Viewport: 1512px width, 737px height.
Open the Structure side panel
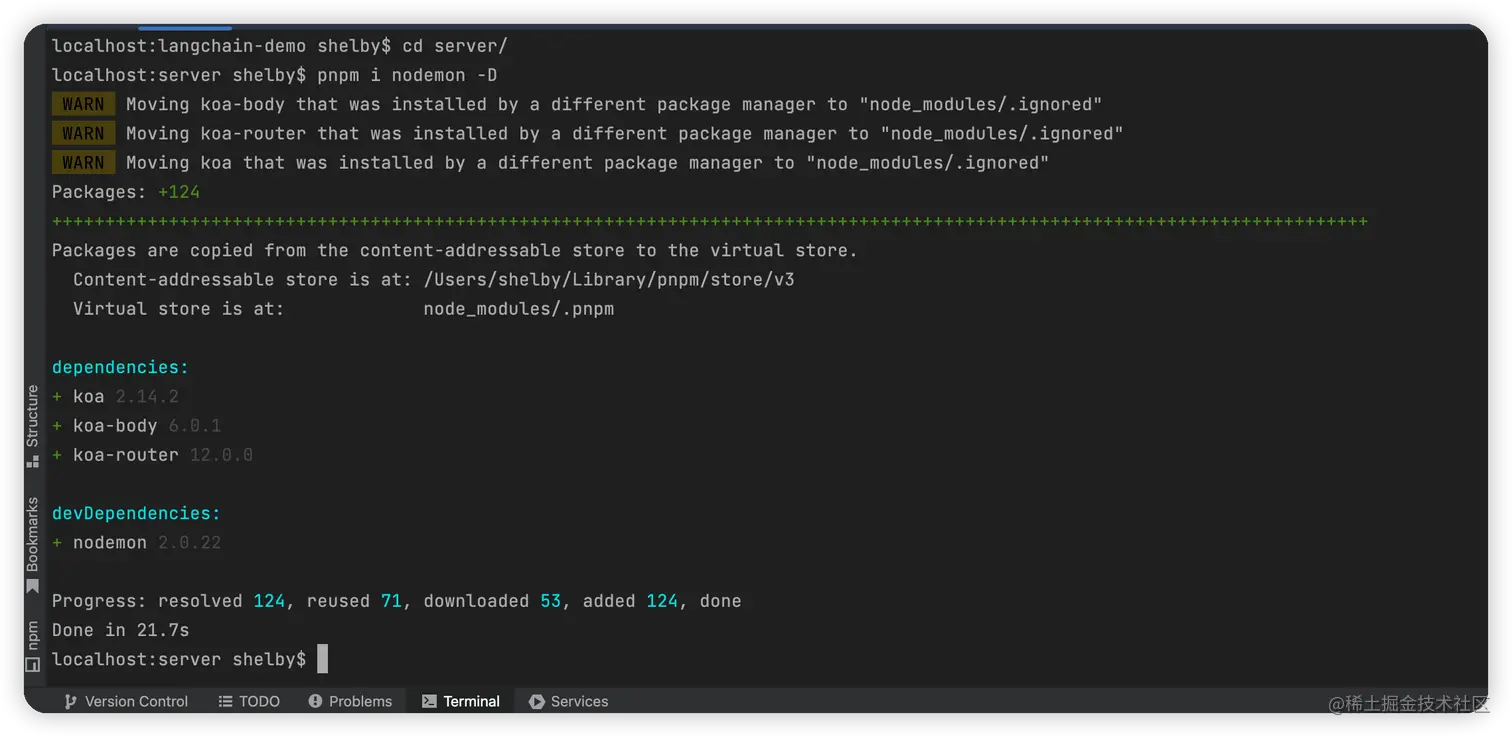tap(33, 427)
